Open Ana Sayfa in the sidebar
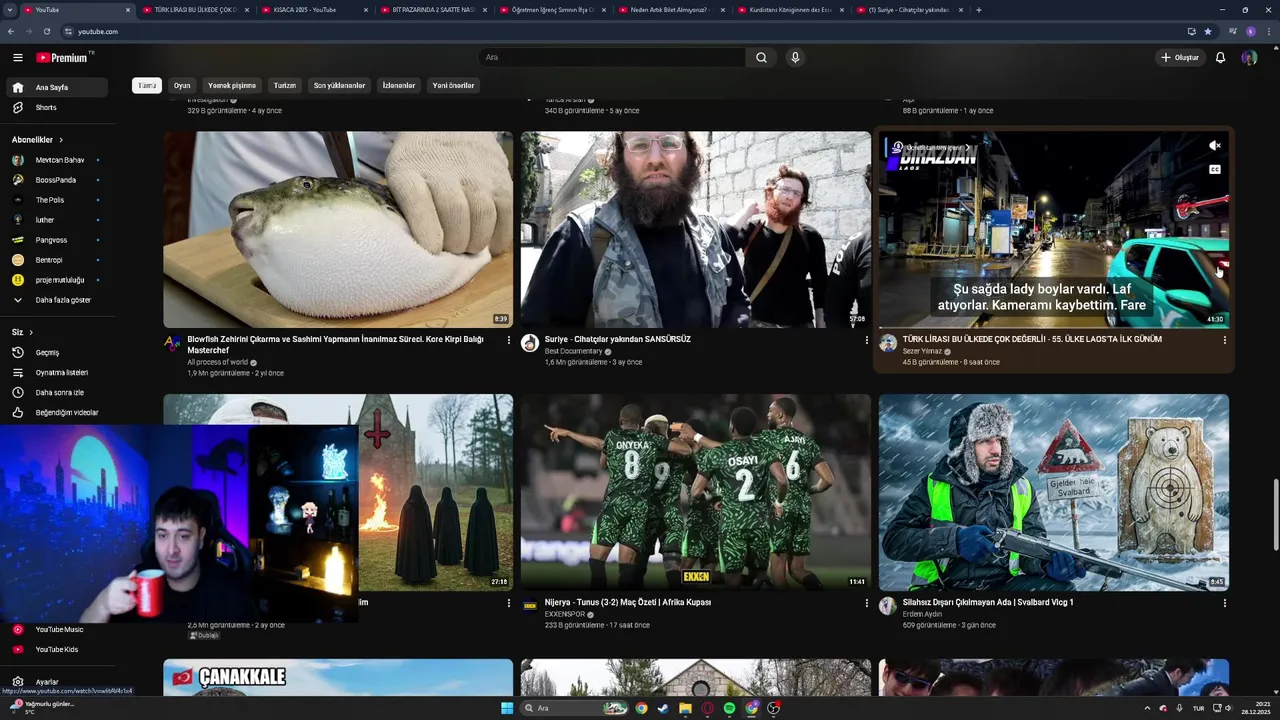 tap(57, 88)
